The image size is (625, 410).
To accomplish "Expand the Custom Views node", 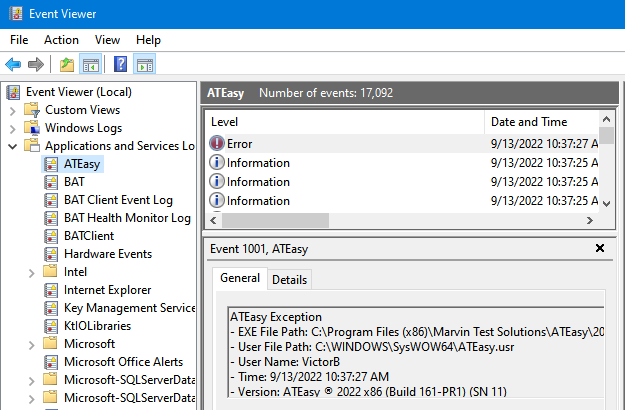I will pyautogui.click(x=13, y=111).
